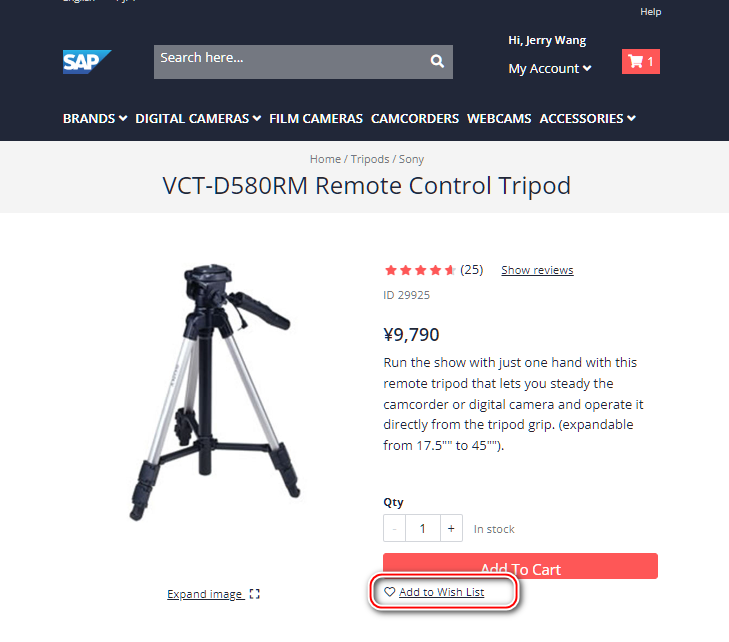This screenshot has width=729, height=642.
Task: Click the star rating icons
Action: [420, 270]
